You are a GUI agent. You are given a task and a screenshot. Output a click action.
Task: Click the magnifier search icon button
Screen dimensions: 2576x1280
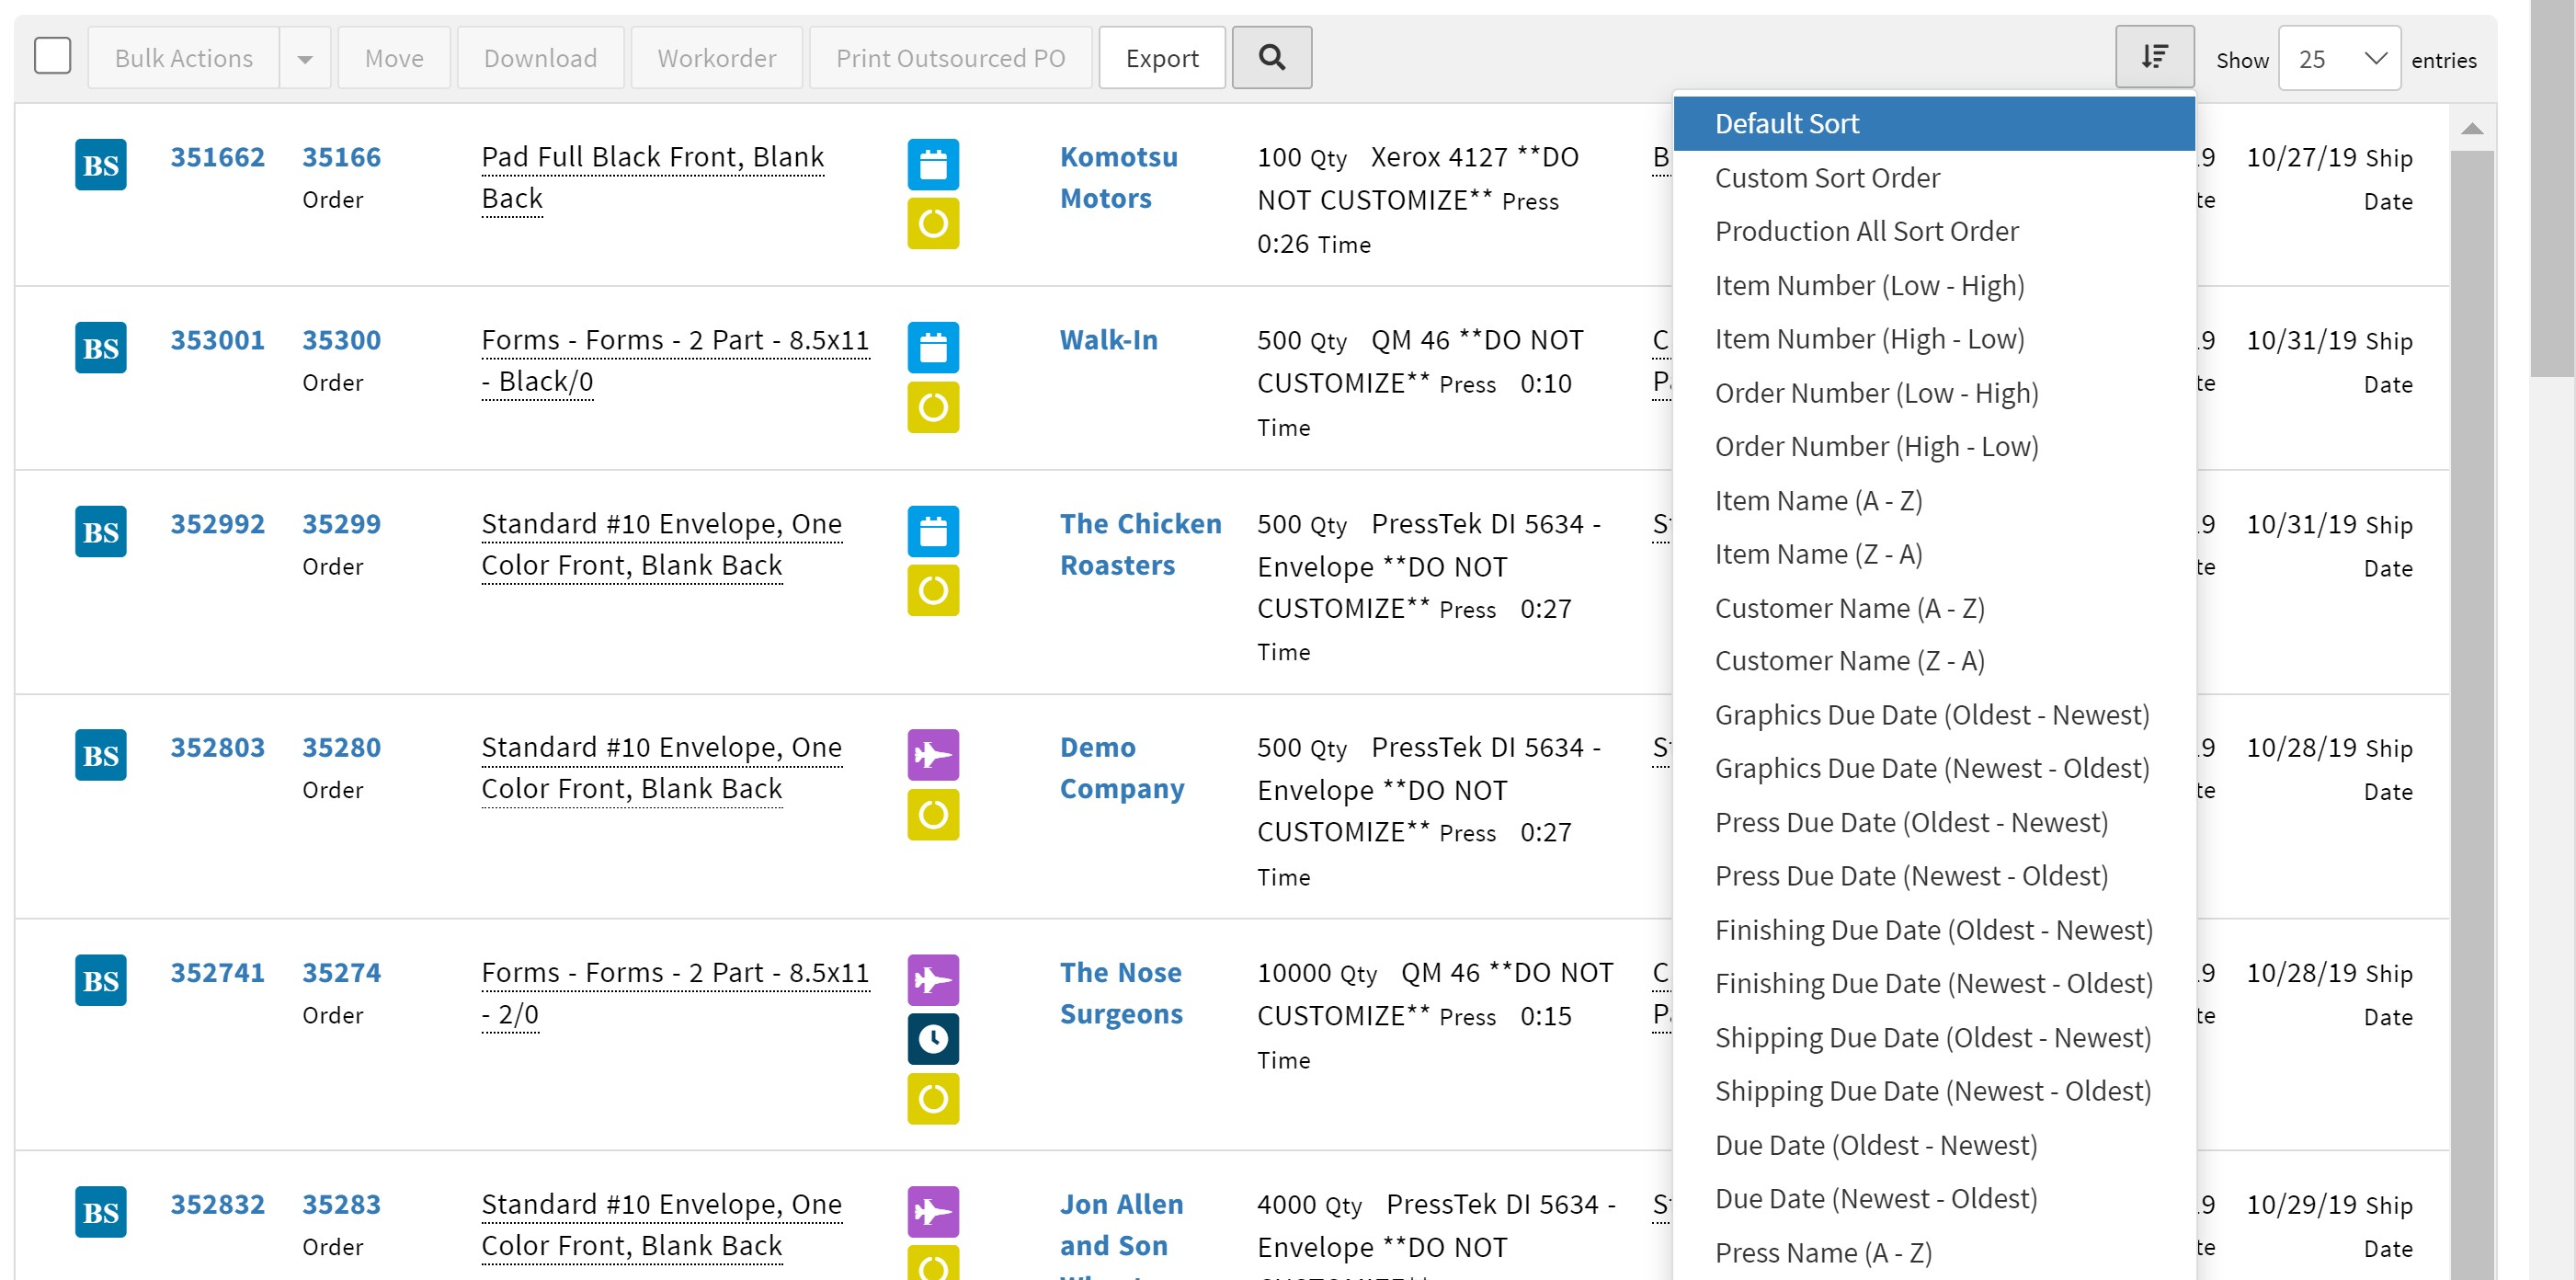(1271, 58)
